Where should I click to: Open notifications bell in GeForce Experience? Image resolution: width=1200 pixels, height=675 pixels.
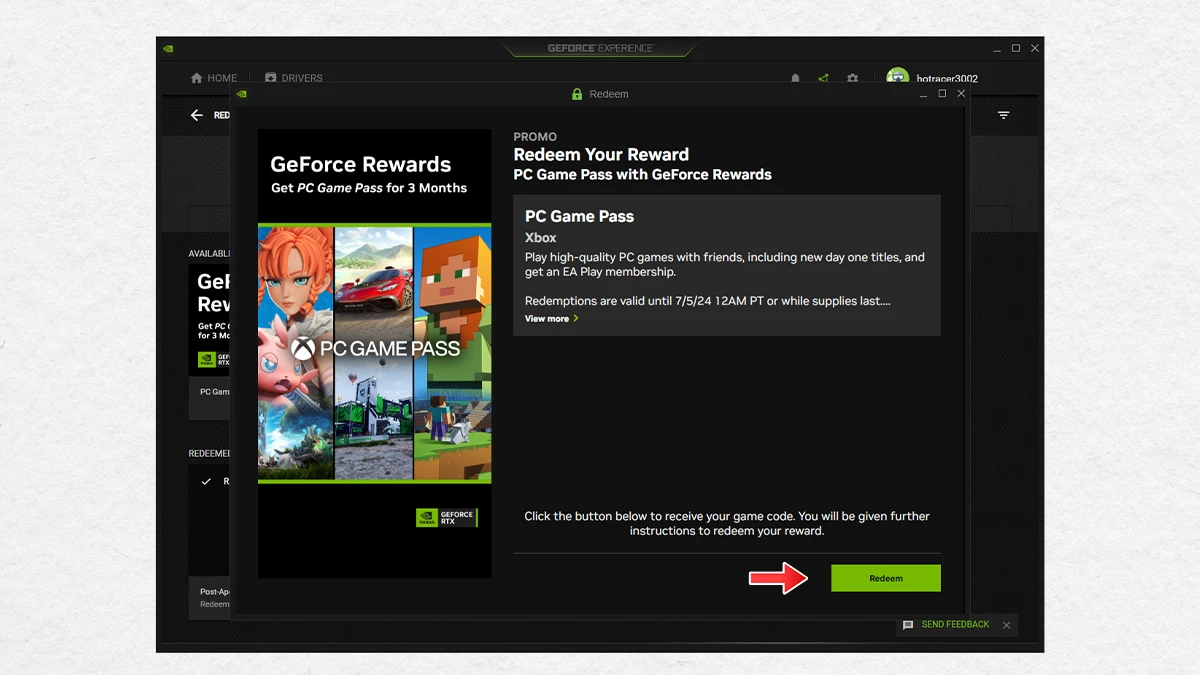coord(796,78)
